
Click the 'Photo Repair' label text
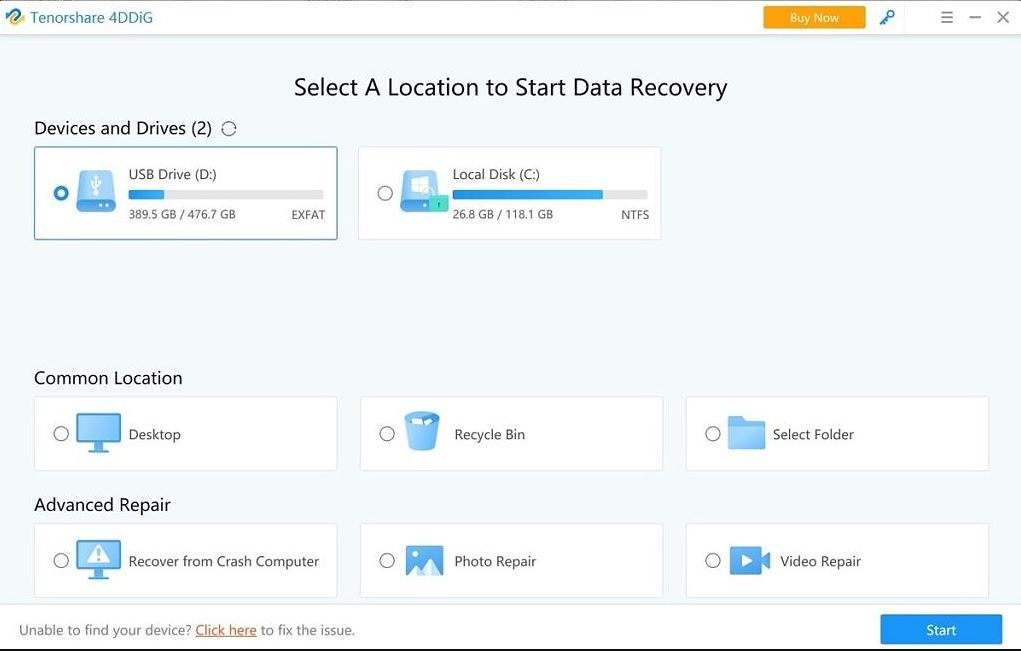click(495, 561)
